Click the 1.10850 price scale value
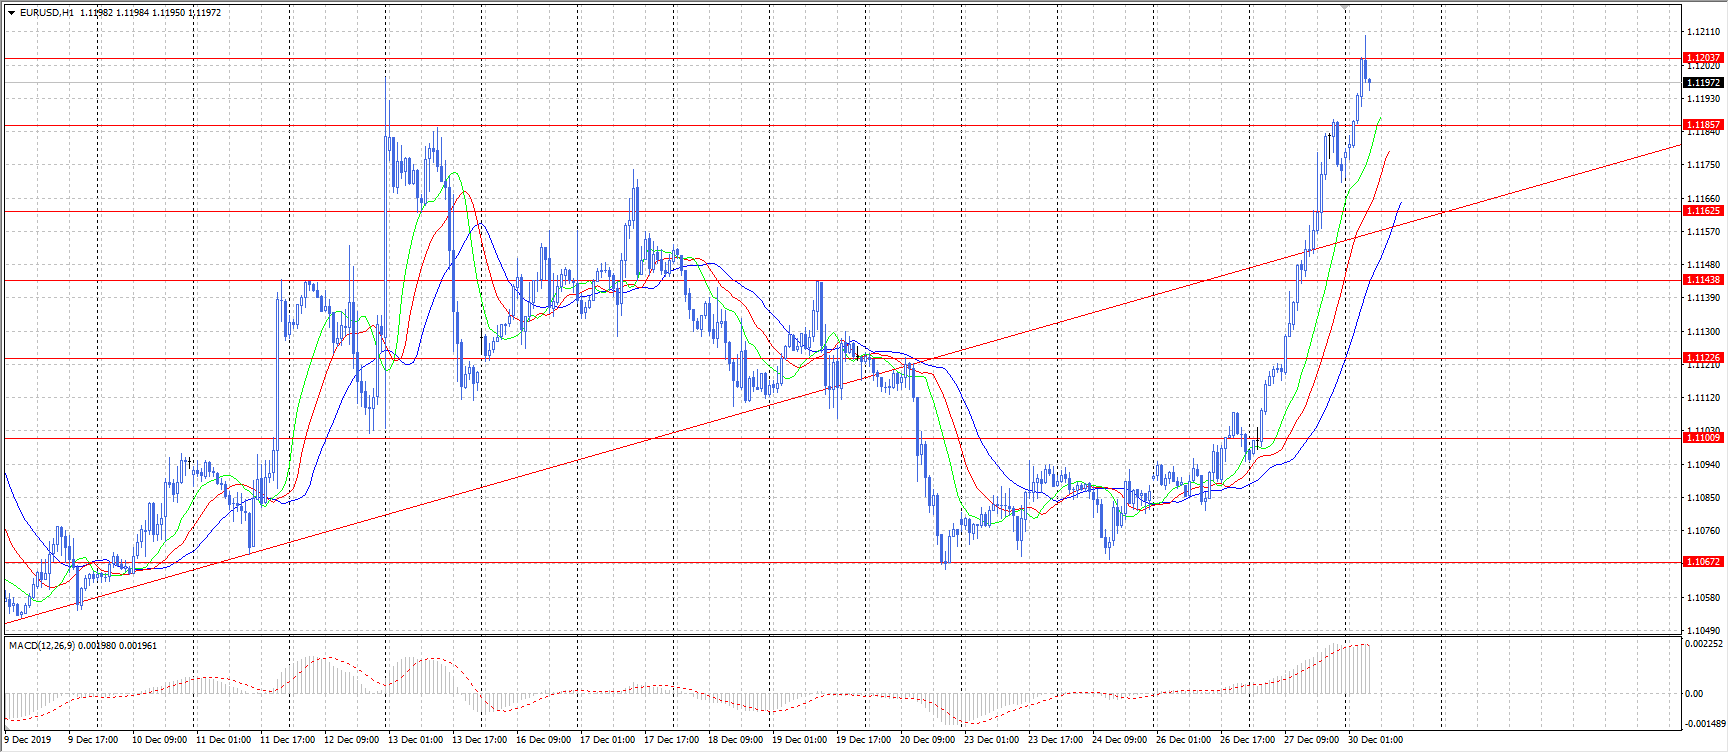1729x753 pixels. pyautogui.click(x=1704, y=498)
